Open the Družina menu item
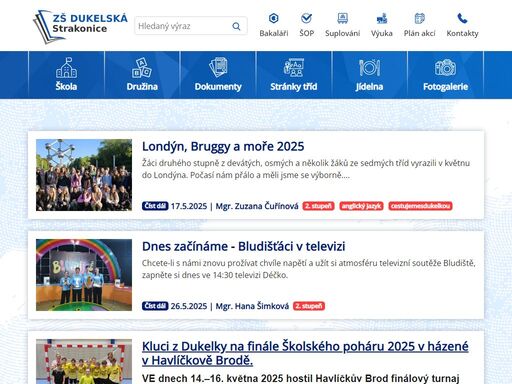The width and height of the screenshot is (512, 384). pos(142,75)
